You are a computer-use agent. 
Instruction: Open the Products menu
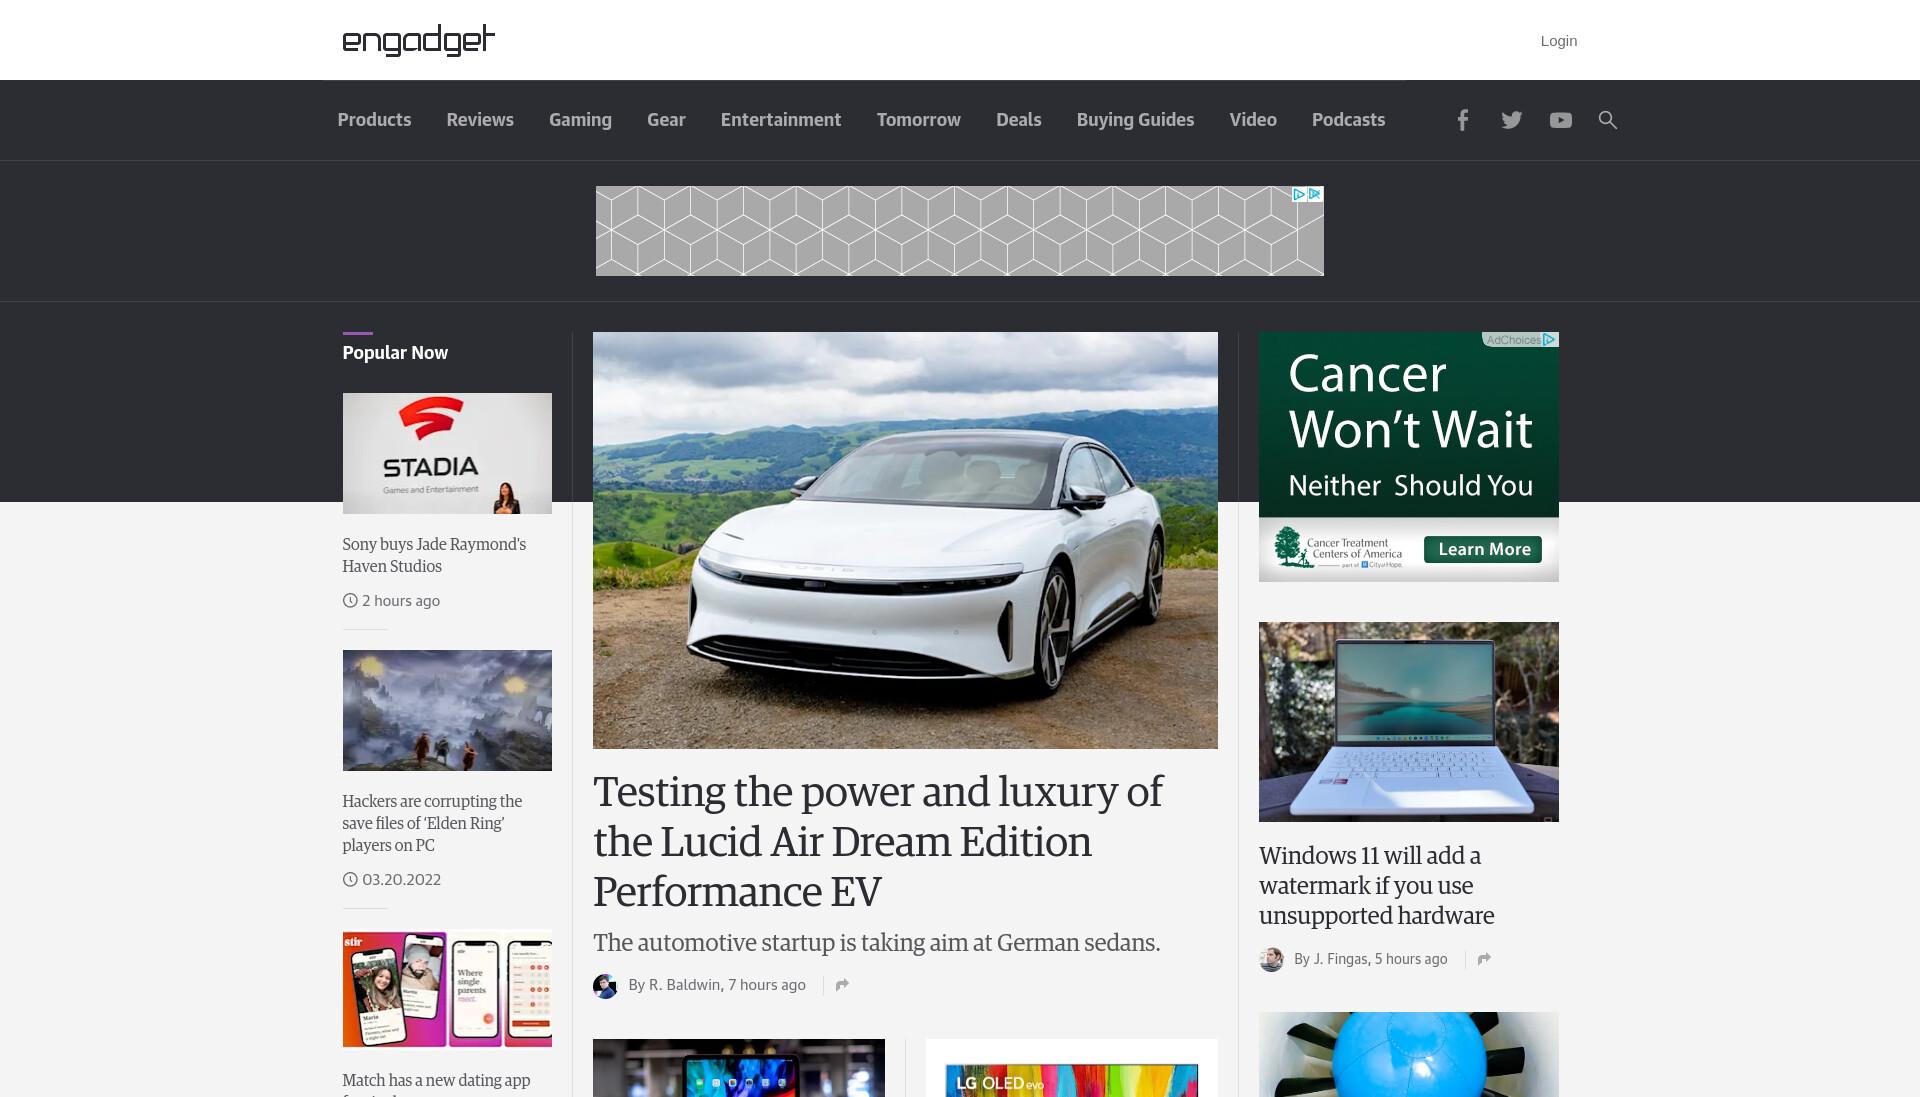click(x=374, y=120)
